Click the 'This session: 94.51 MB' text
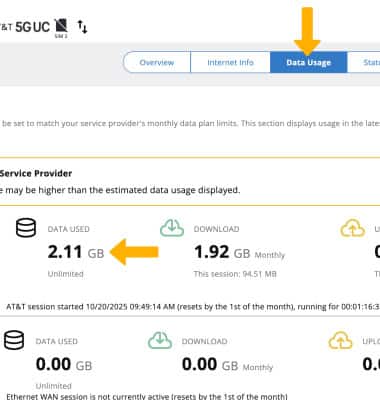This screenshot has width=380, height=400. coord(235,274)
